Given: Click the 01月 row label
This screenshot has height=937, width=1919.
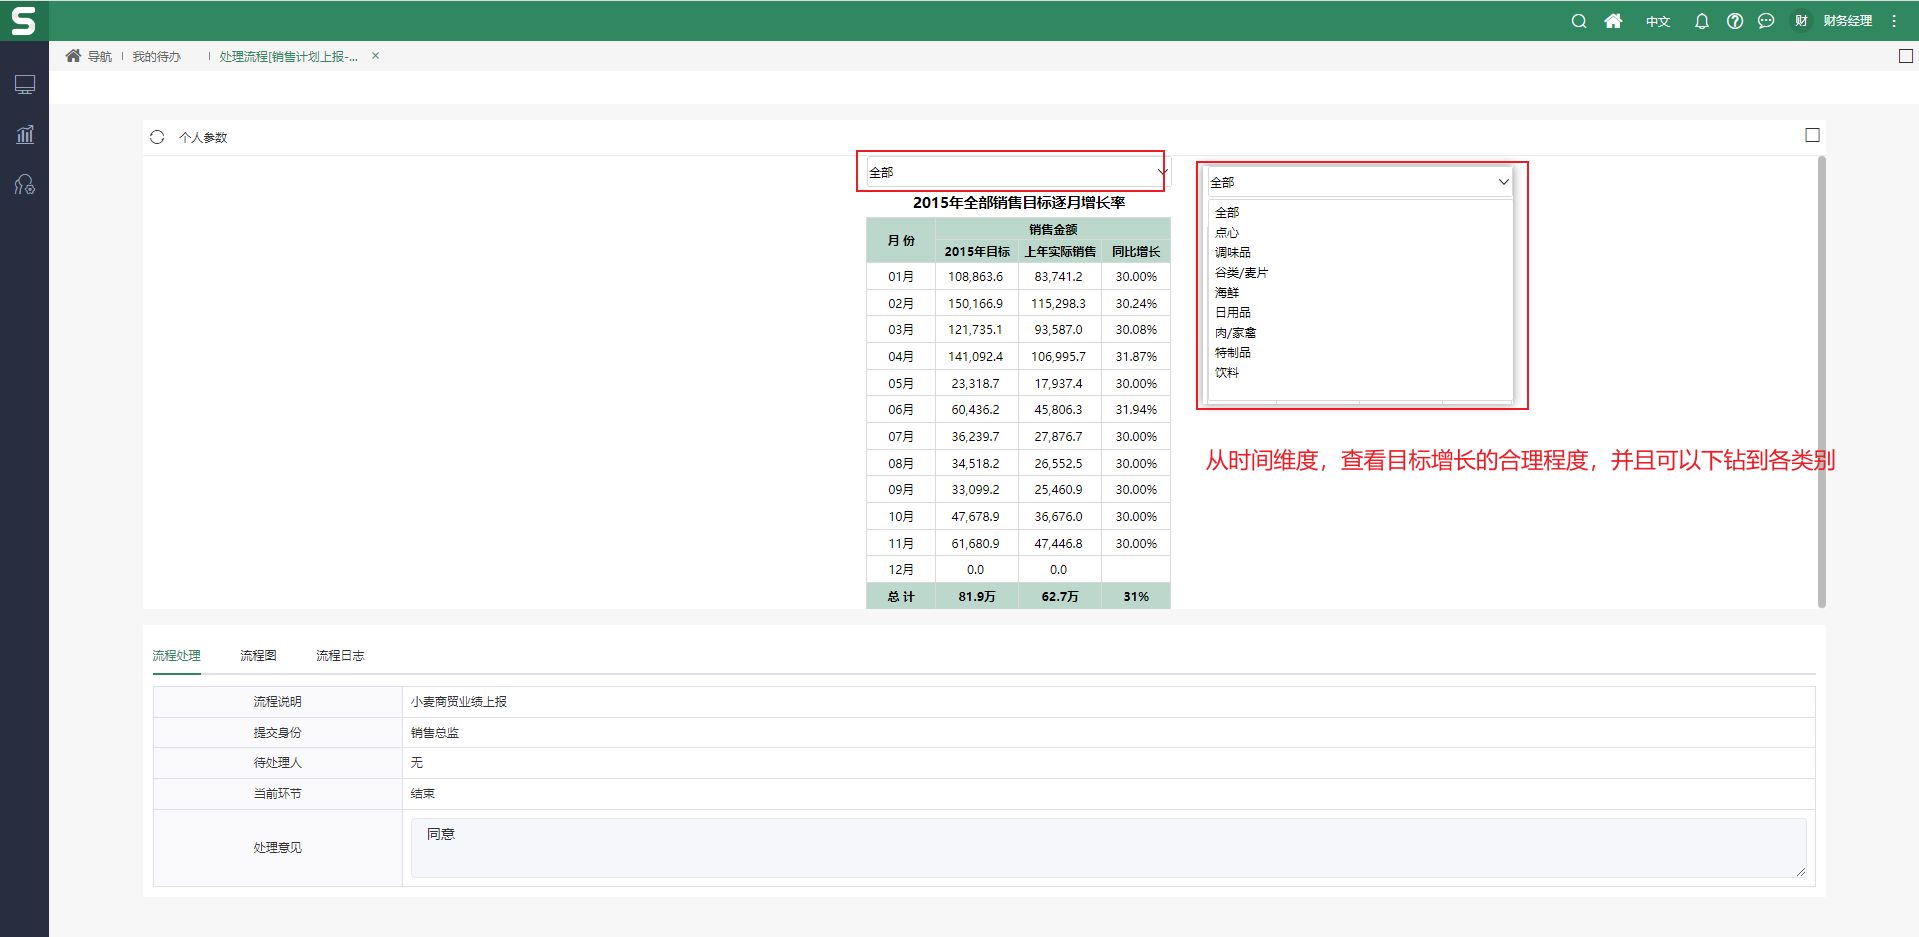Looking at the screenshot, I should coord(901,277).
